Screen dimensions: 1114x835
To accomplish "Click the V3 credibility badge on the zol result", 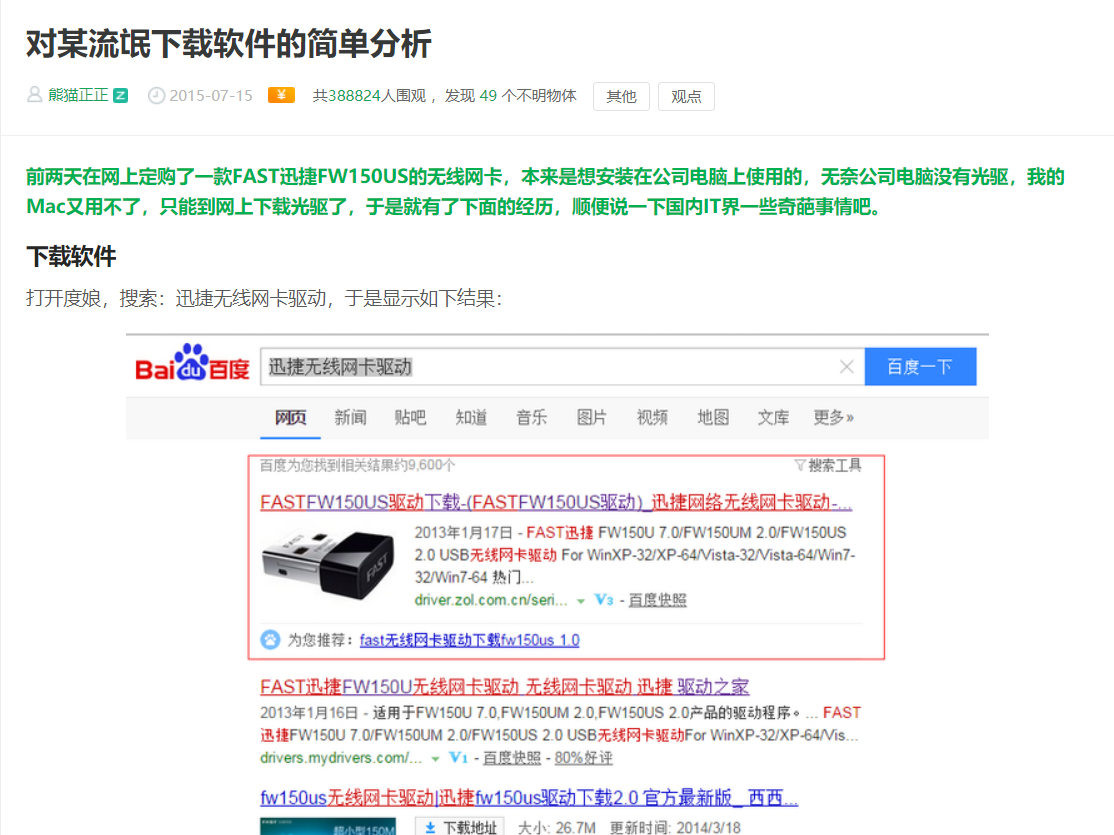I will [x=604, y=600].
